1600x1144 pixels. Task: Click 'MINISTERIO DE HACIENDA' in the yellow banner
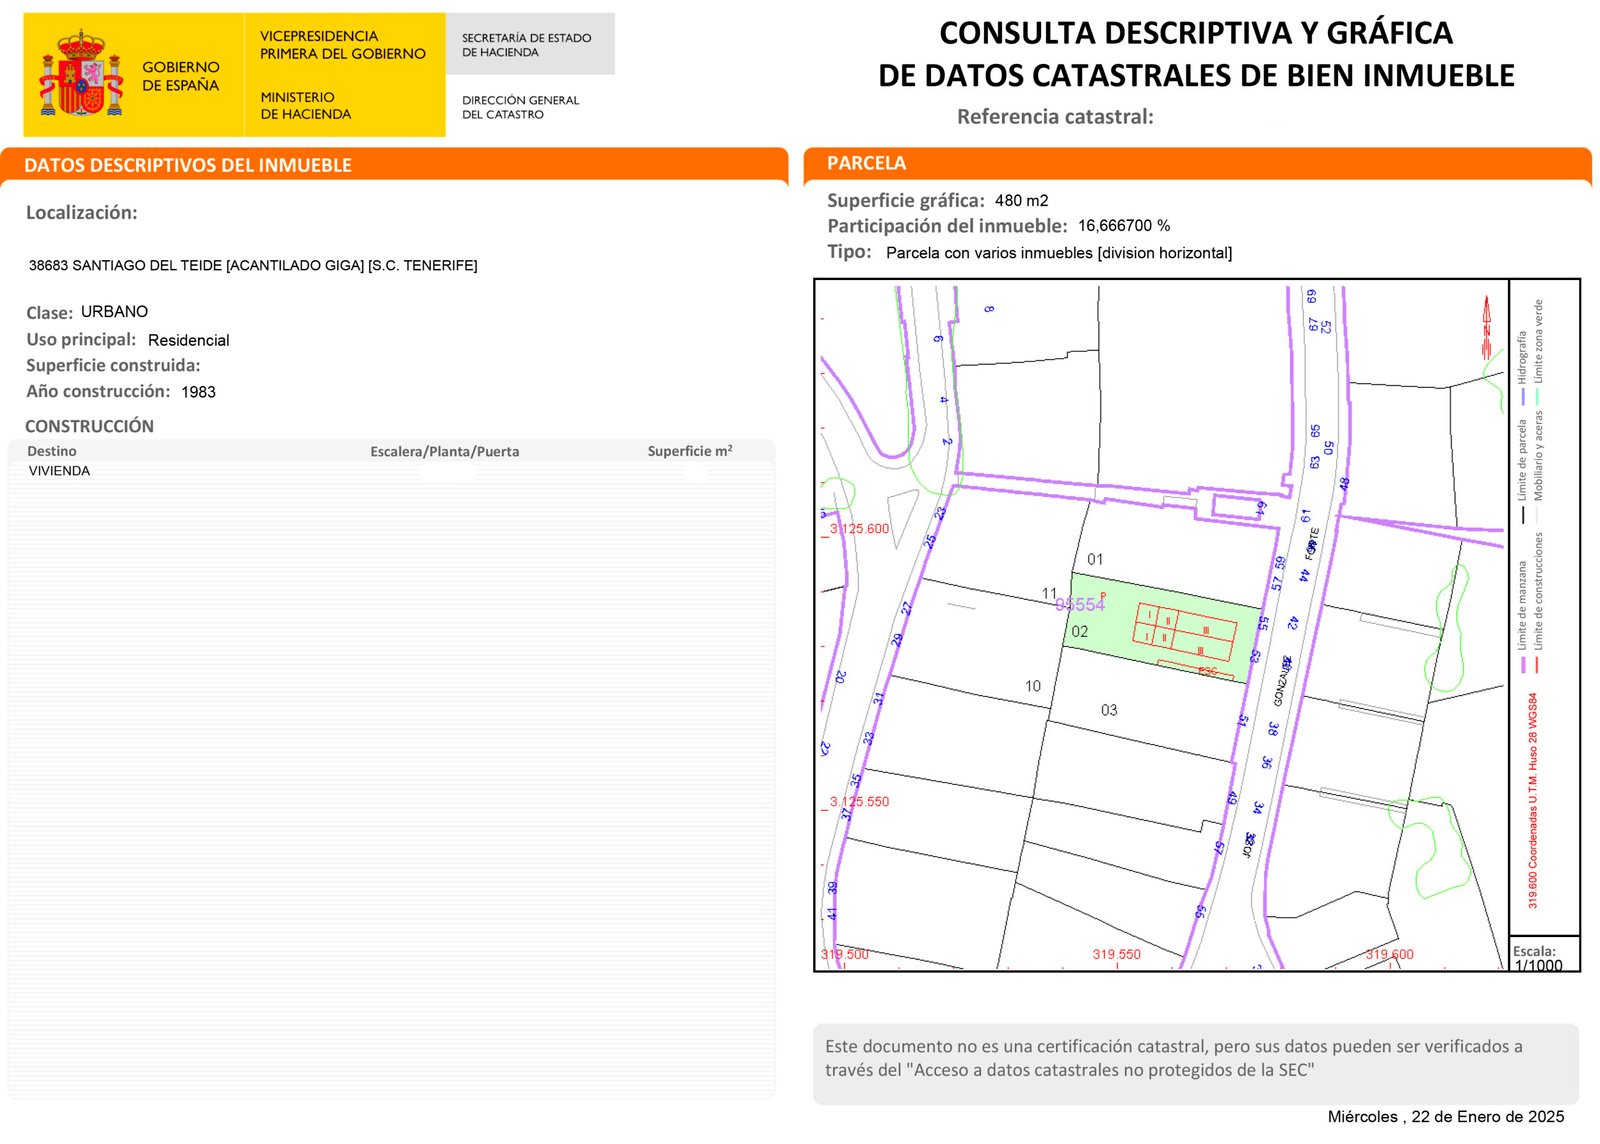306,105
